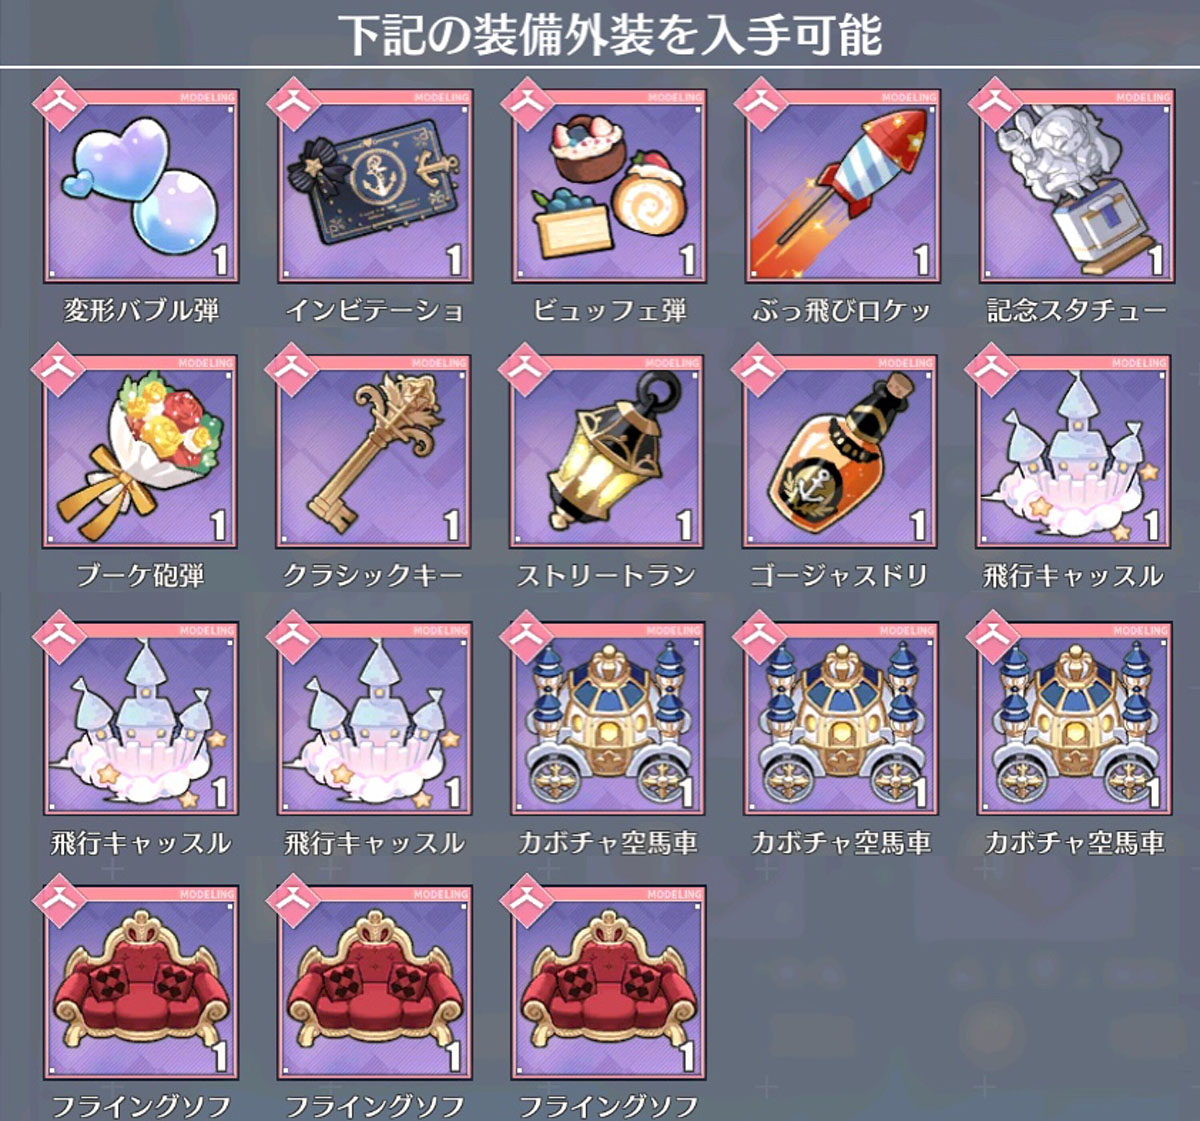Select the ぶっ飛びロケット rocket item
Image resolution: width=1200 pixels, height=1121 pixels.
(842, 186)
